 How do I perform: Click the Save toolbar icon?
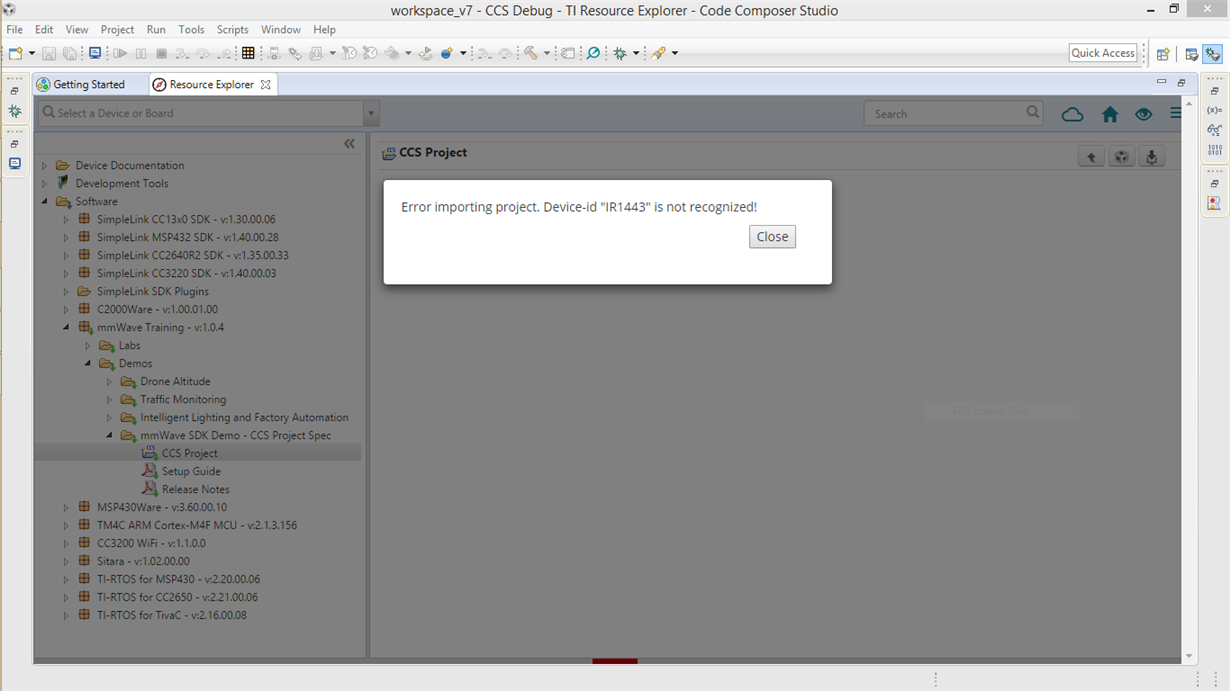coord(49,53)
